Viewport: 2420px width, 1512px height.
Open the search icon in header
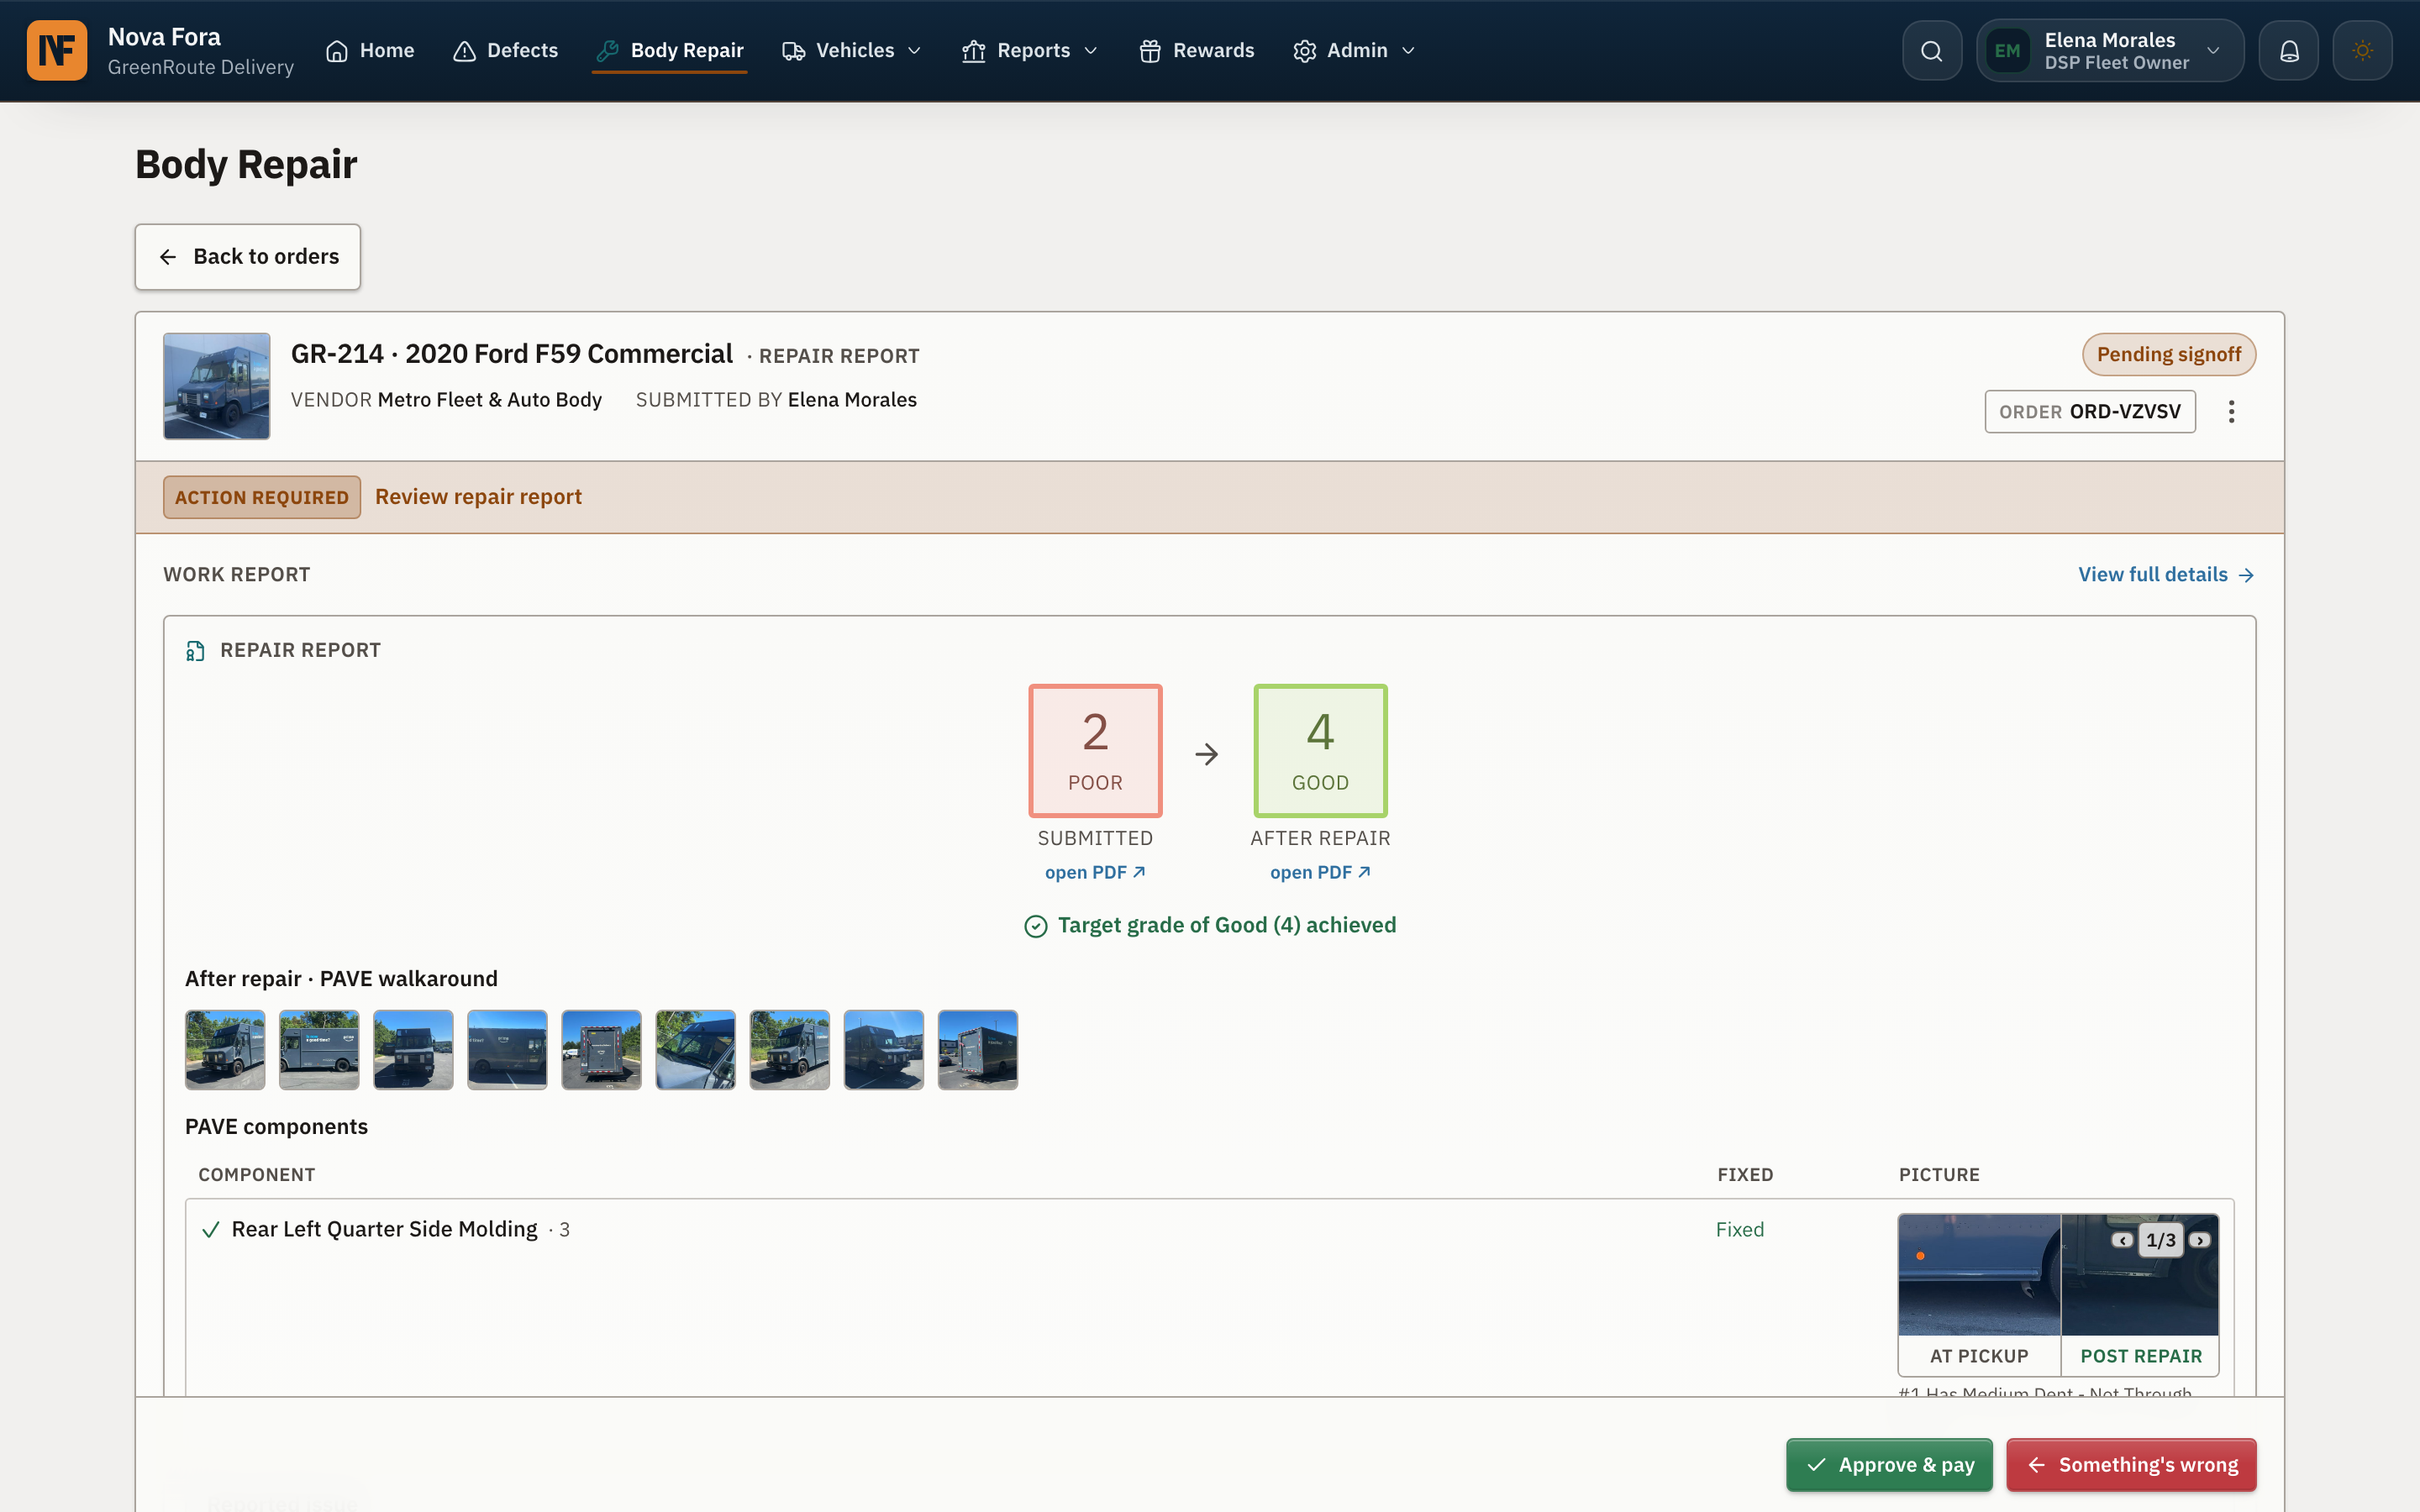tap(1932, 51)
